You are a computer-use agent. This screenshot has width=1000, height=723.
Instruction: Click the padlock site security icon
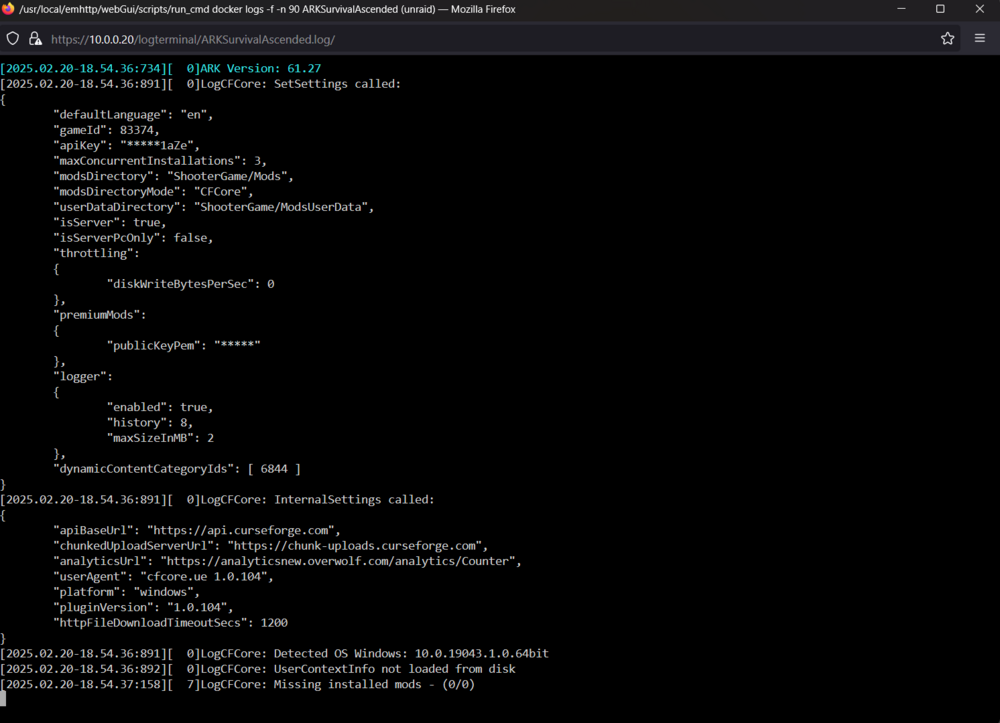pyautogui.click(x=35, y=39)
